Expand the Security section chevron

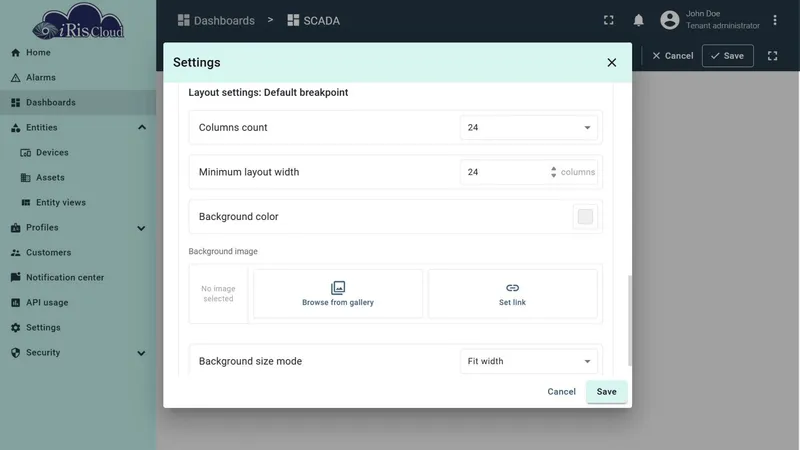[x=141, y=353]
